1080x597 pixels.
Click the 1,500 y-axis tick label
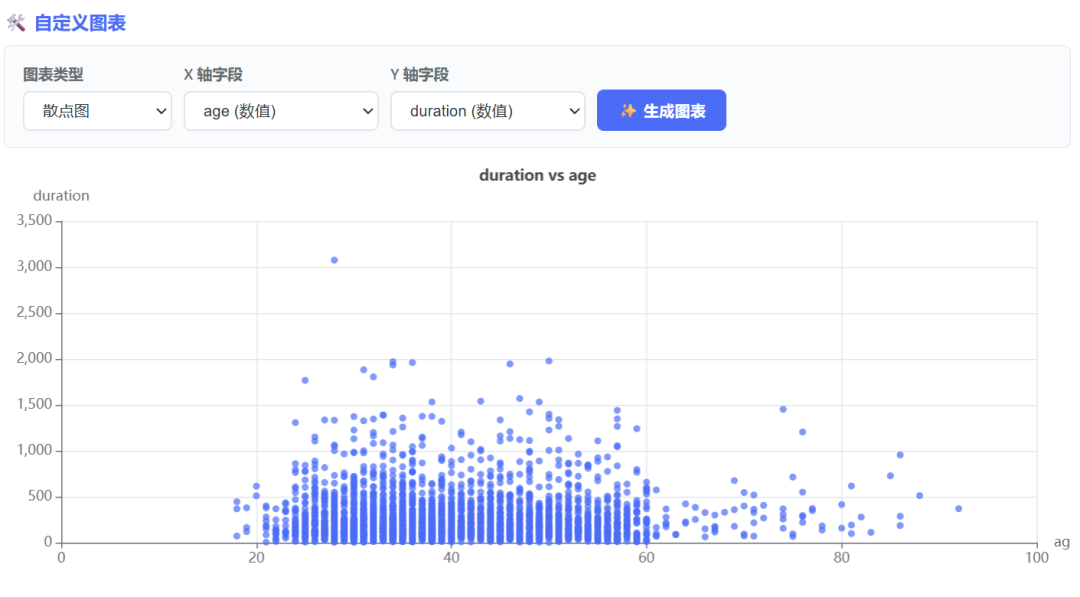pos(34,404)
